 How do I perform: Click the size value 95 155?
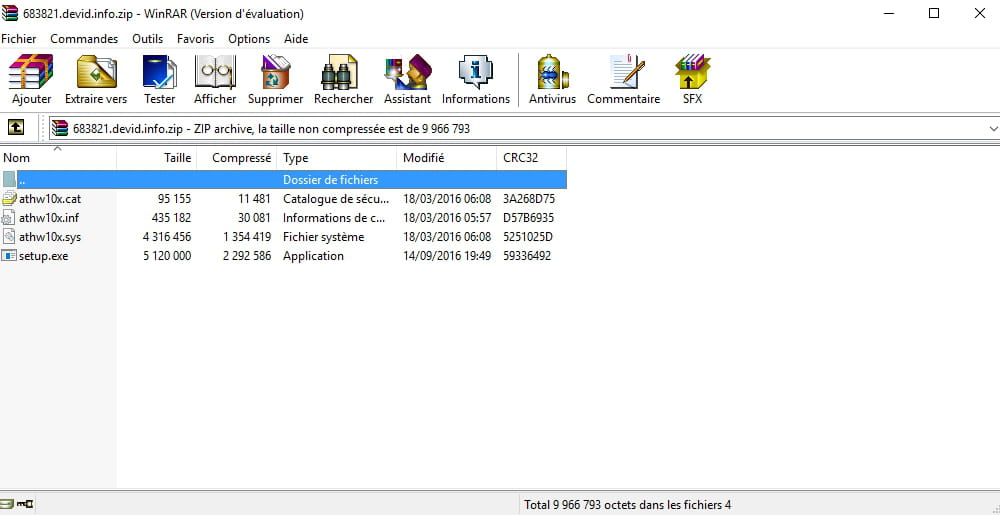click(174, 199)
